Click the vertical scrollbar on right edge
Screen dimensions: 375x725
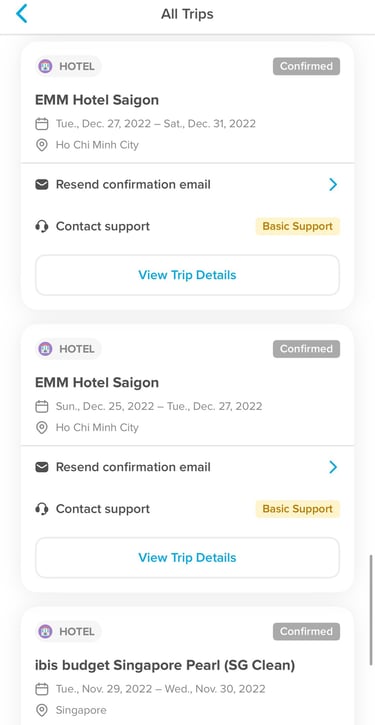[x=371, y=610]
